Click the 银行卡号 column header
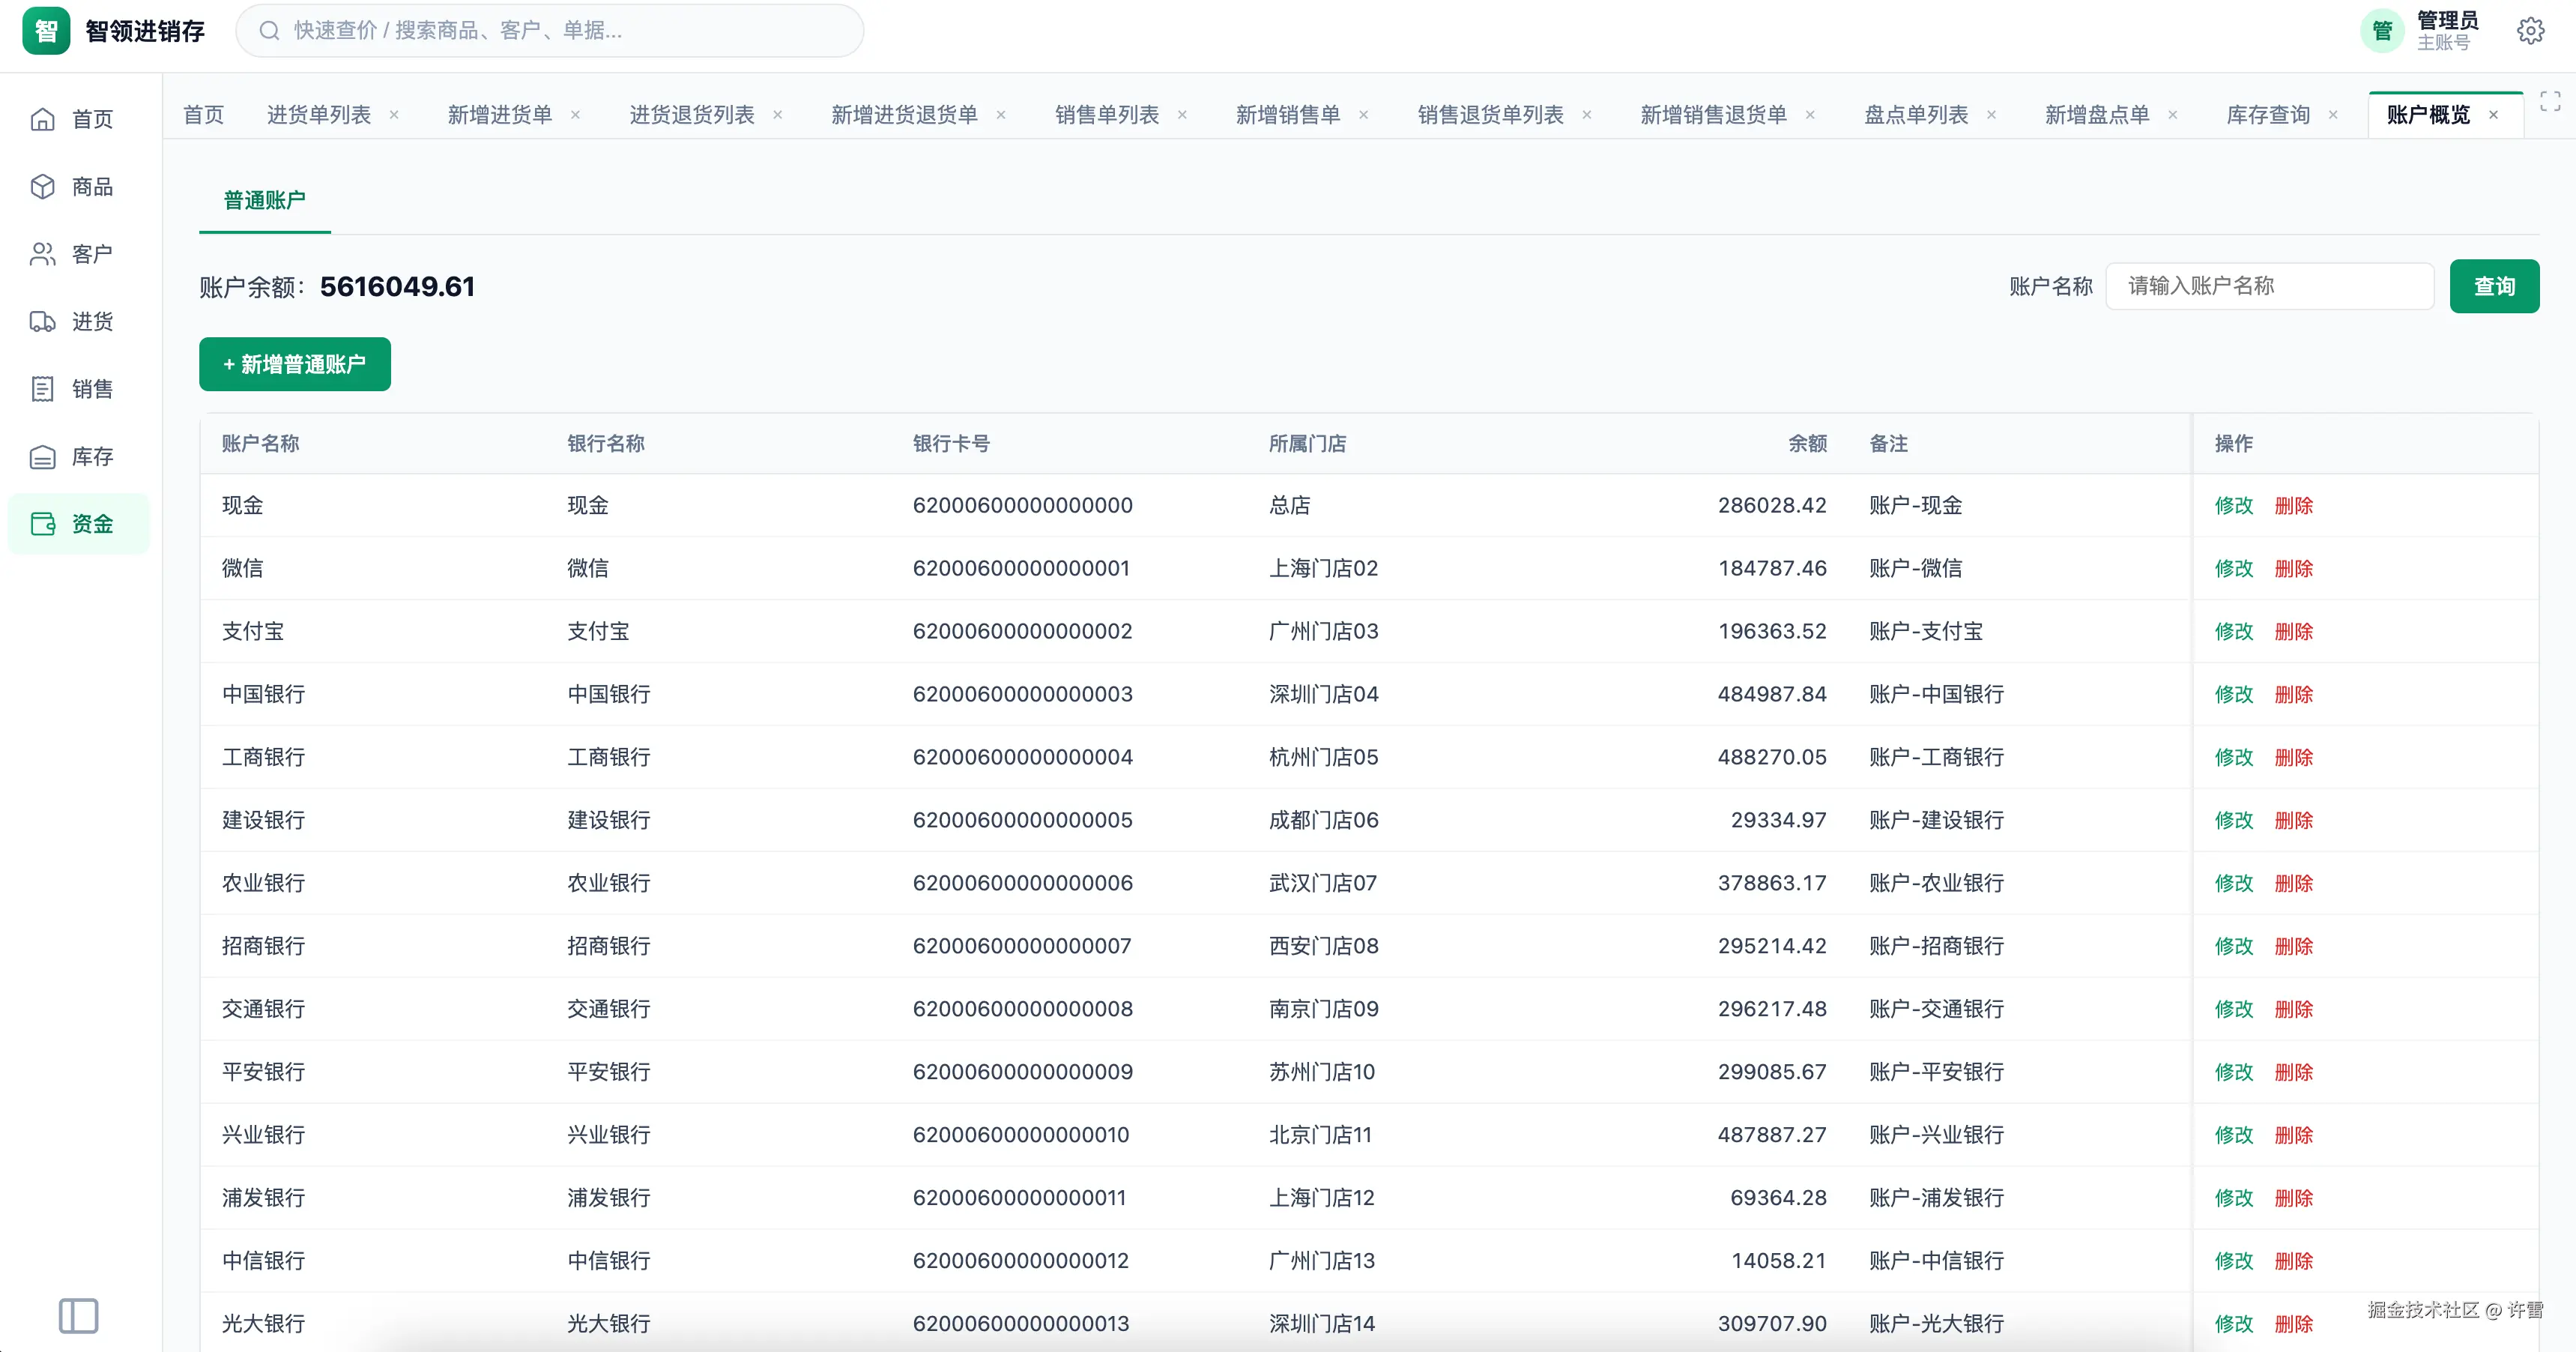The image size is (2576, 1352). (x=951, y=443)
